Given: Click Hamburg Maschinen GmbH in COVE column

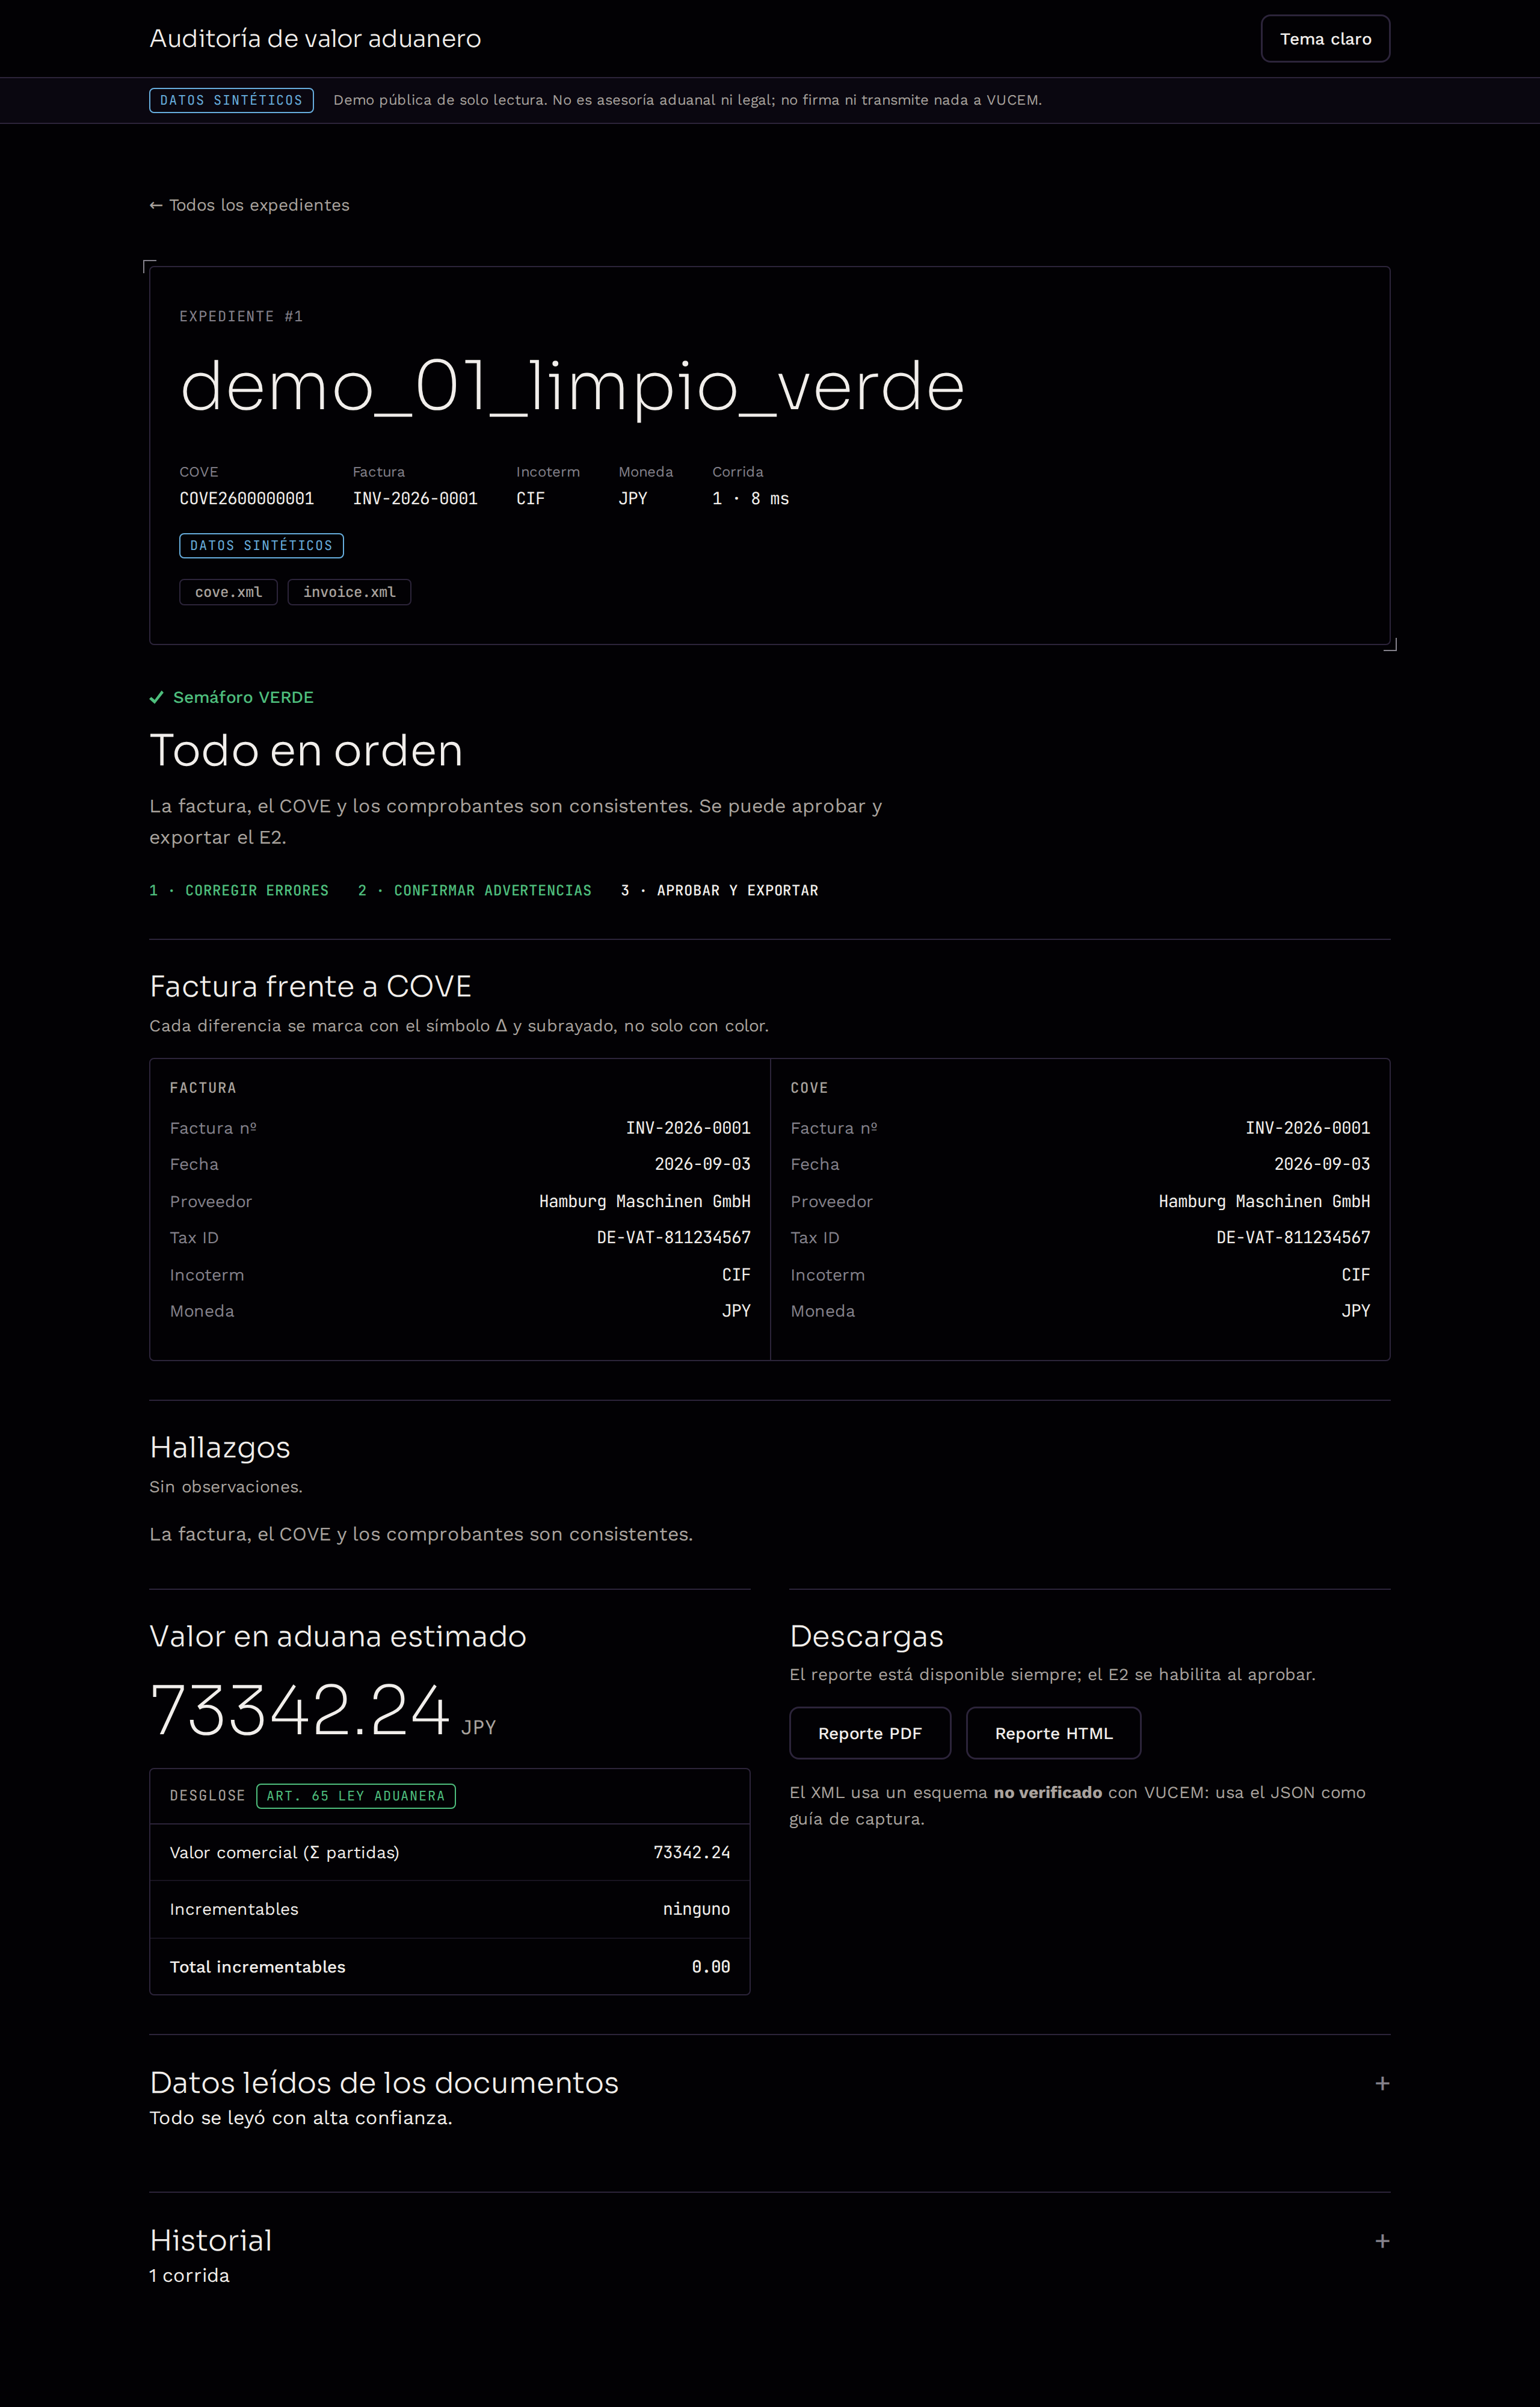Looking at the screenshot, I should click(x=1264, y=1201).
